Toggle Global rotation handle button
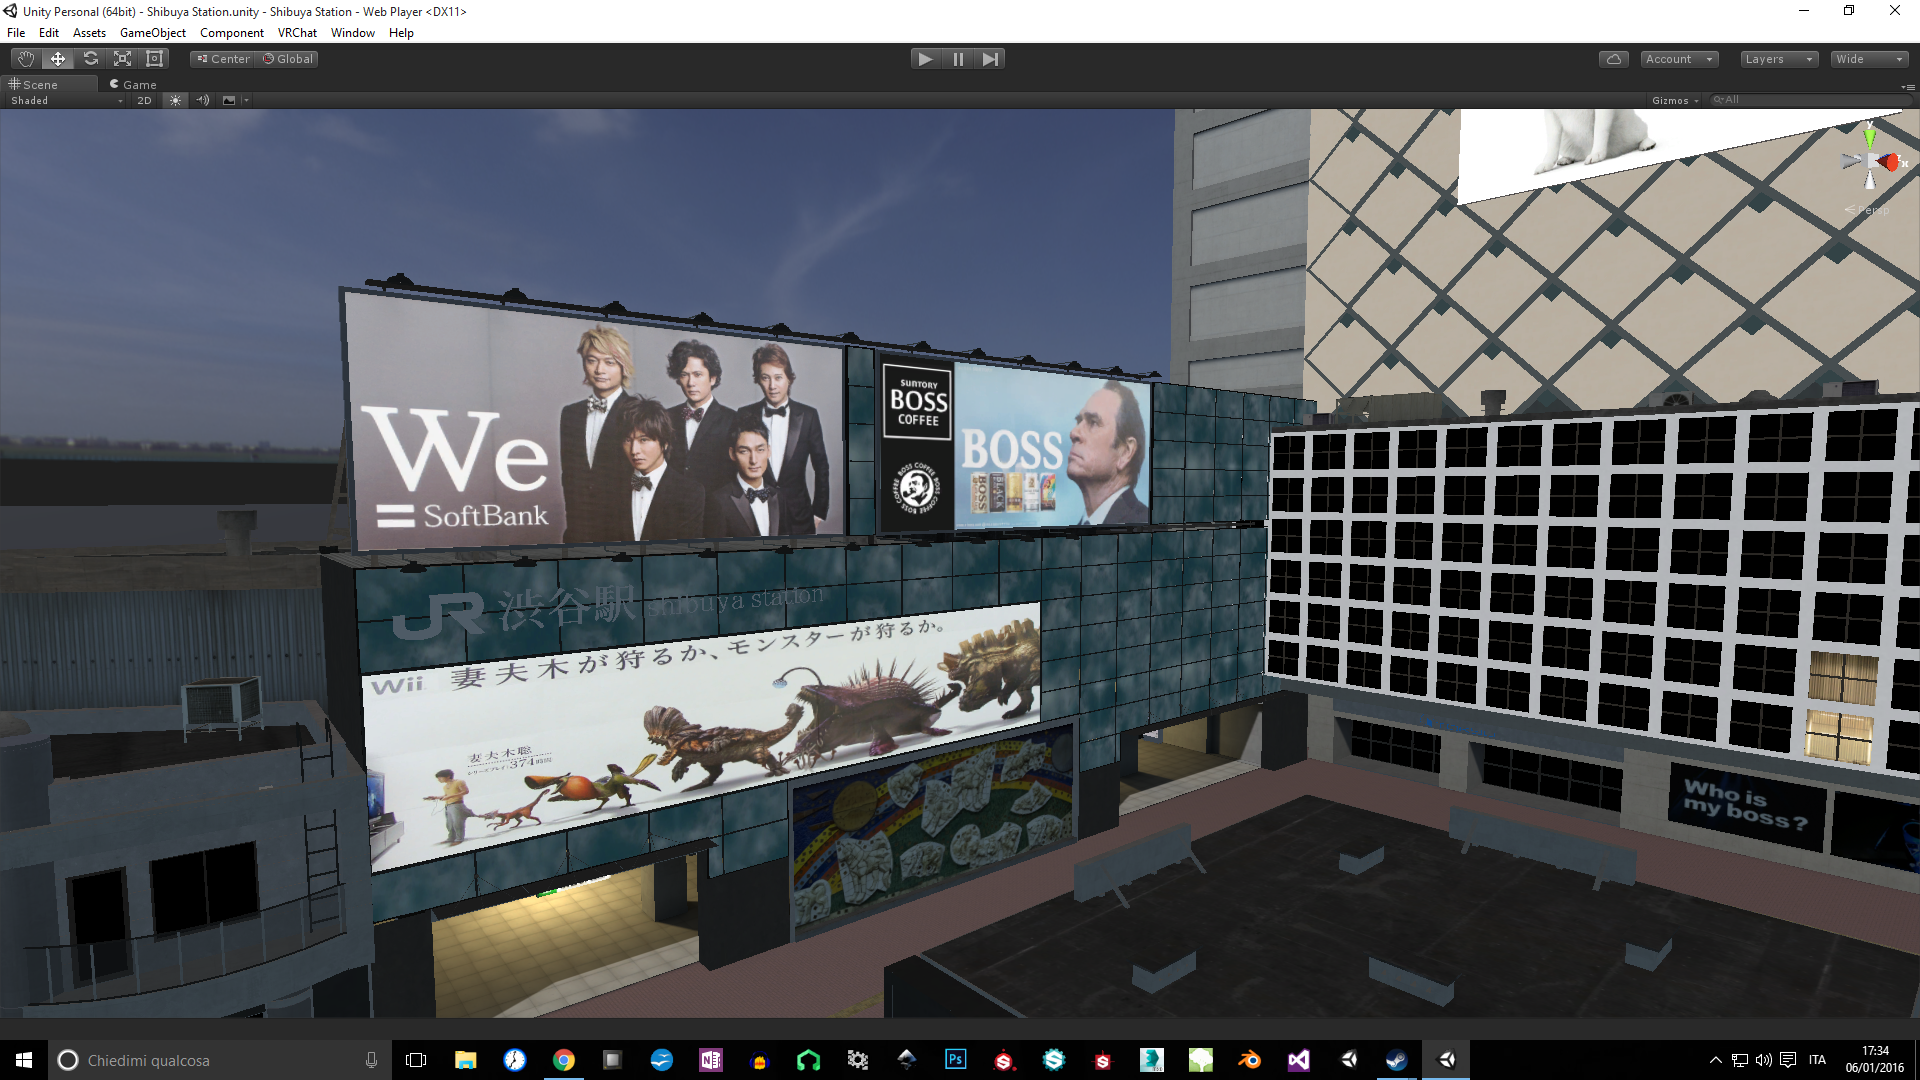Viewport: 1920px width, 1080px height. click(288, 59)
